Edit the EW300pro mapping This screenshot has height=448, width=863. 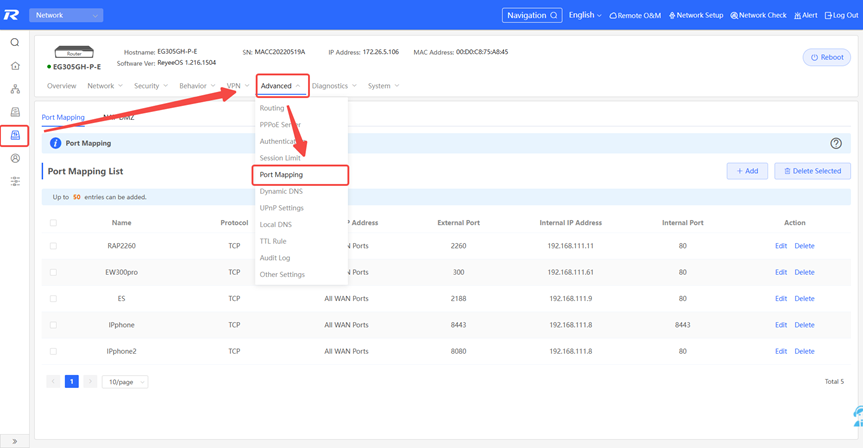(x=781, y=272)
